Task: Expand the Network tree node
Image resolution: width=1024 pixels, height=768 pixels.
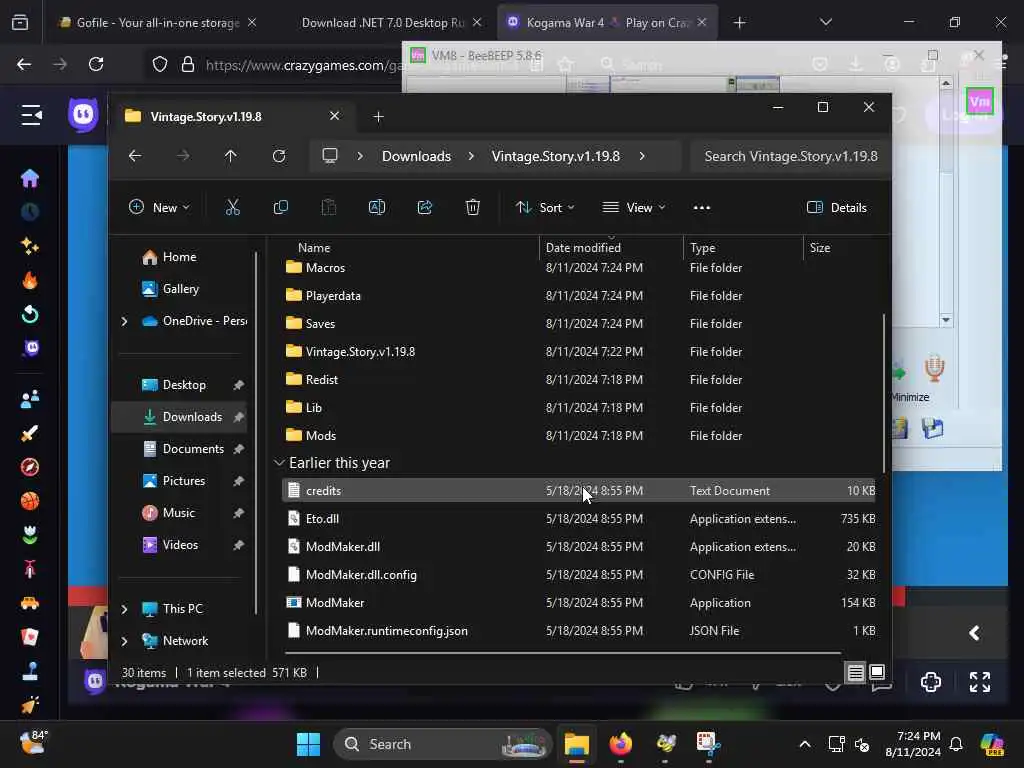Action: (x=124, y=641)
